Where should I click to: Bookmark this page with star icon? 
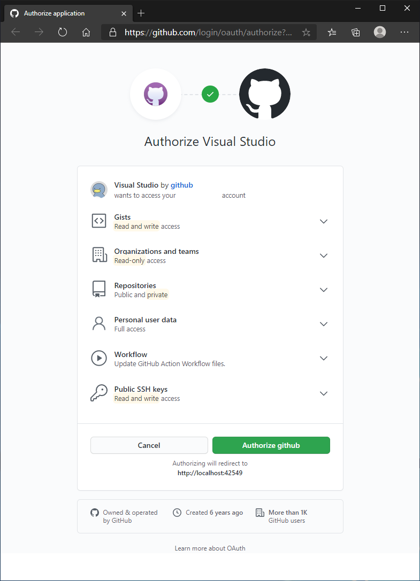click(306, 33)
